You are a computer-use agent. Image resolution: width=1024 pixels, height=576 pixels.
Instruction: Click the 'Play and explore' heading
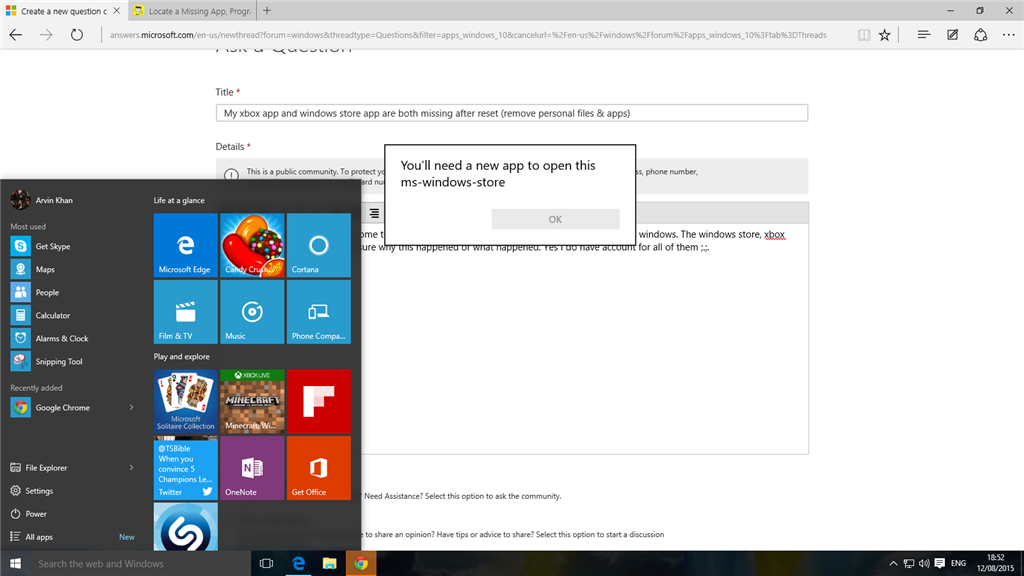click(x=182, y=357)
